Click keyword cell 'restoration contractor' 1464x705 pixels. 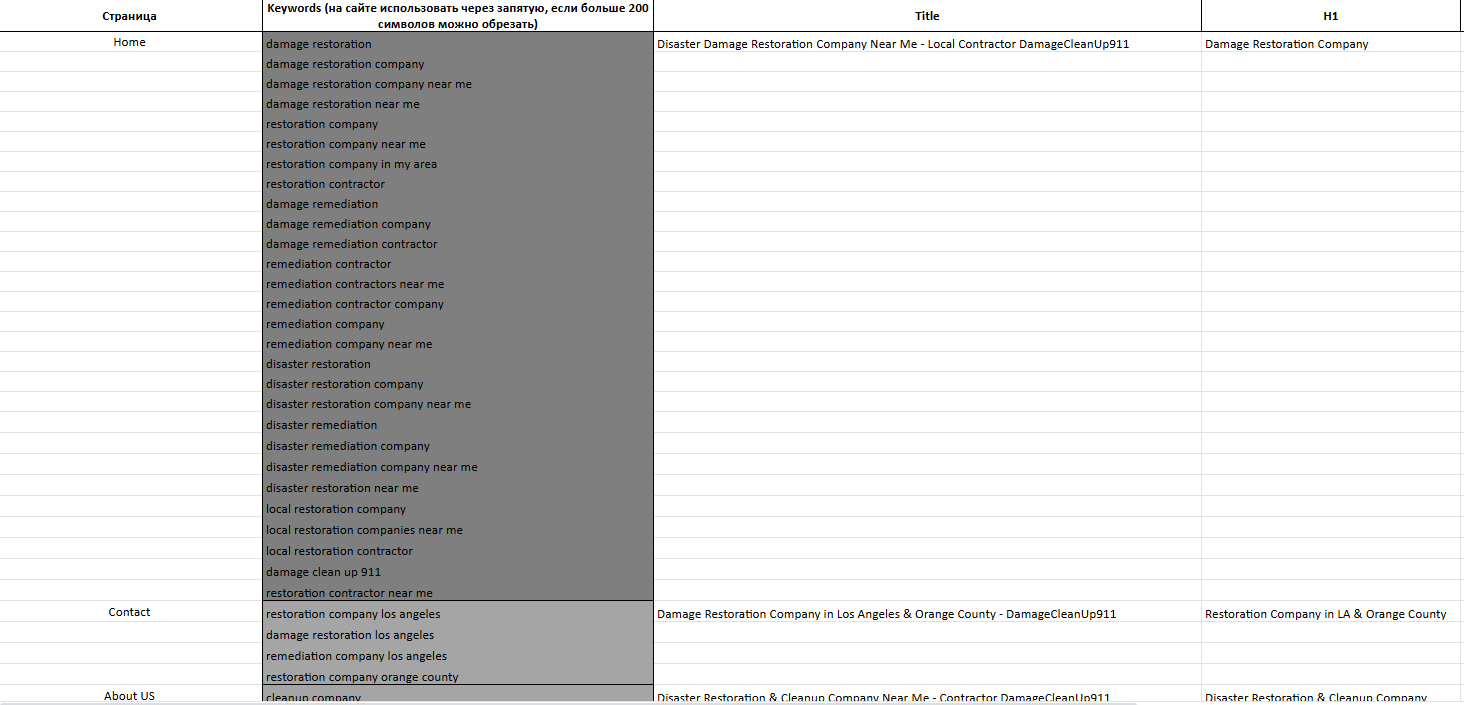pos(458,184)
